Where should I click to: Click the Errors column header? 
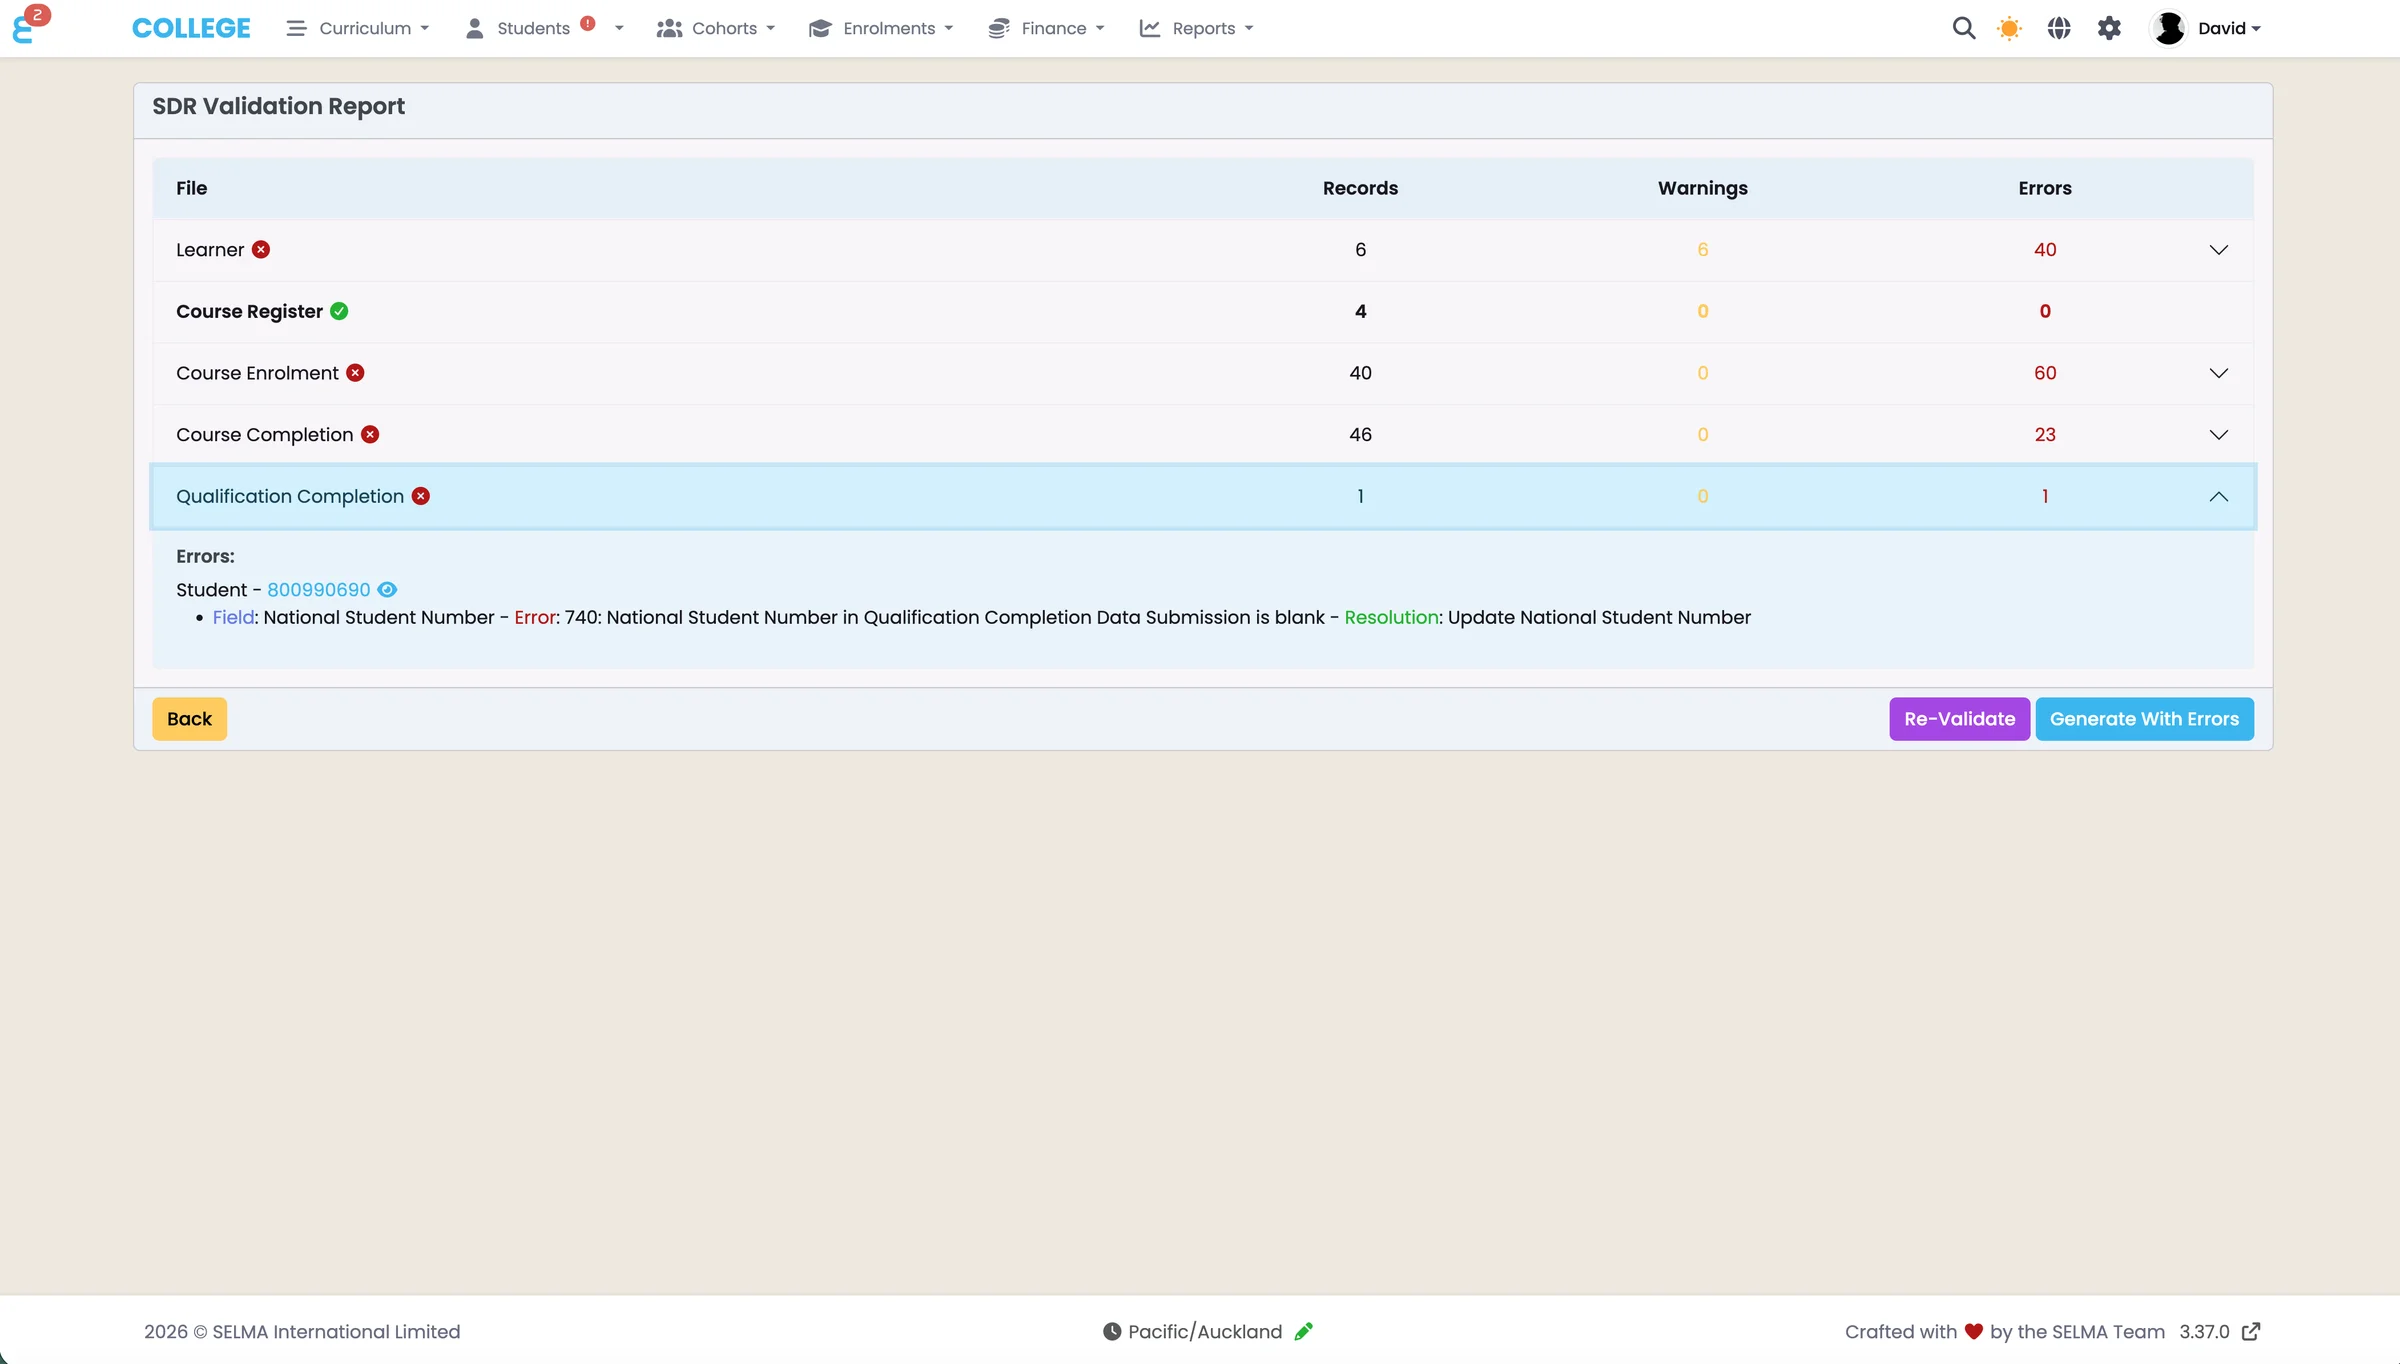pyautogui.click(x=2045, y=188)
